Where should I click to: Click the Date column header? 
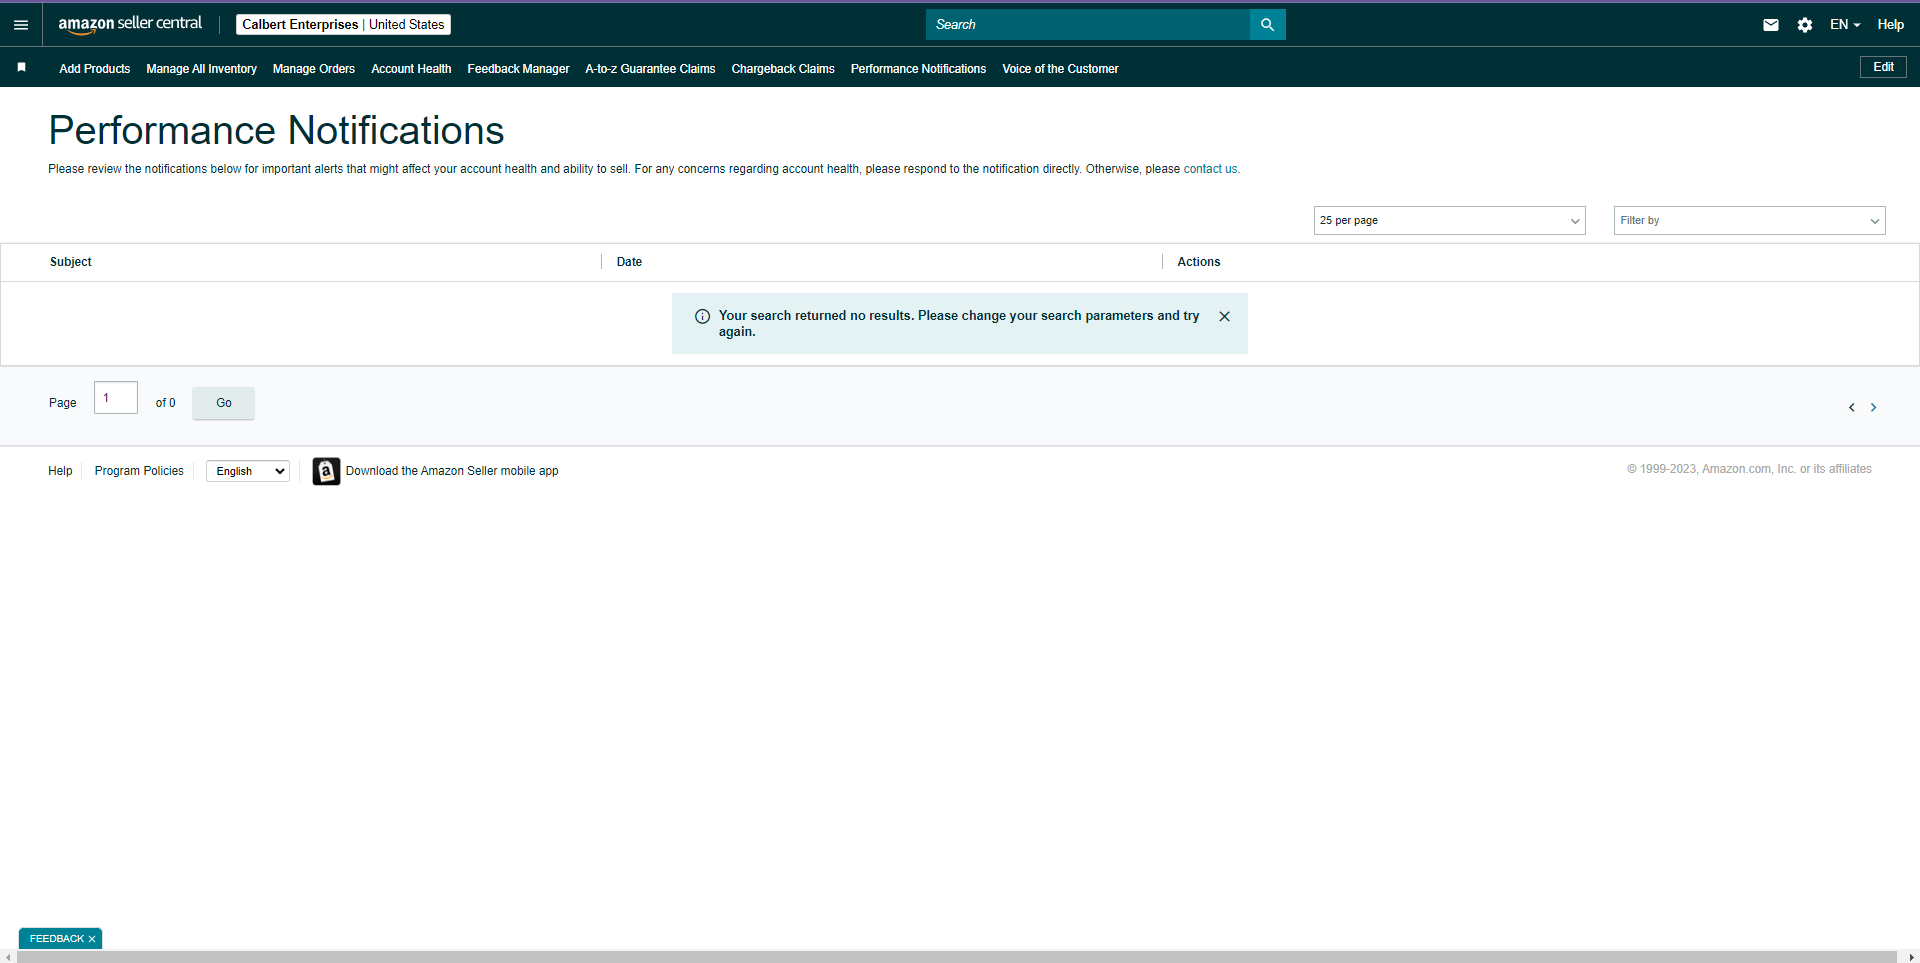tap(629, 262)
